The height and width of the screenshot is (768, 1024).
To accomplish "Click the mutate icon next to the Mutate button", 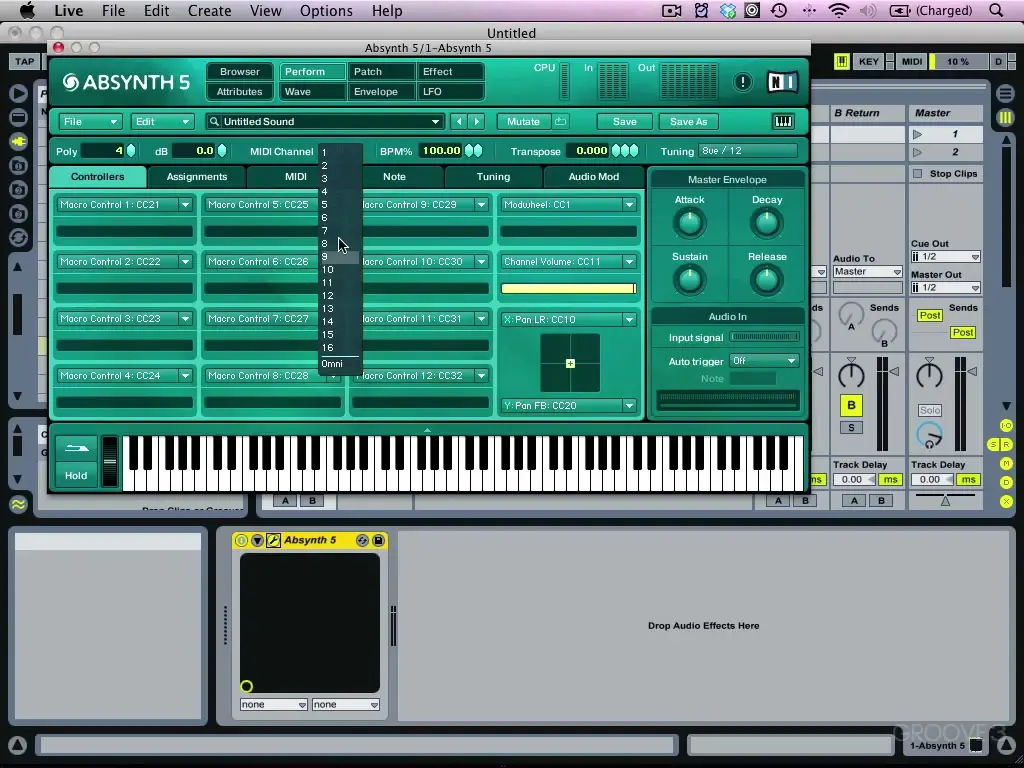I will (x=560, y=121).
